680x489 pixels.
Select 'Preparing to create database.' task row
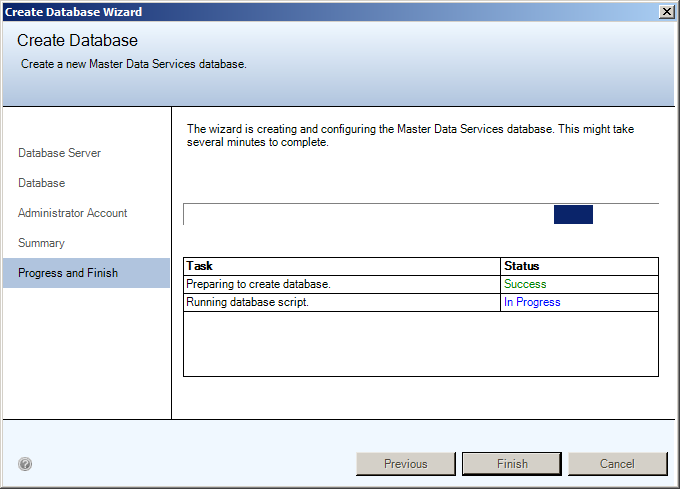click(421, 284)
